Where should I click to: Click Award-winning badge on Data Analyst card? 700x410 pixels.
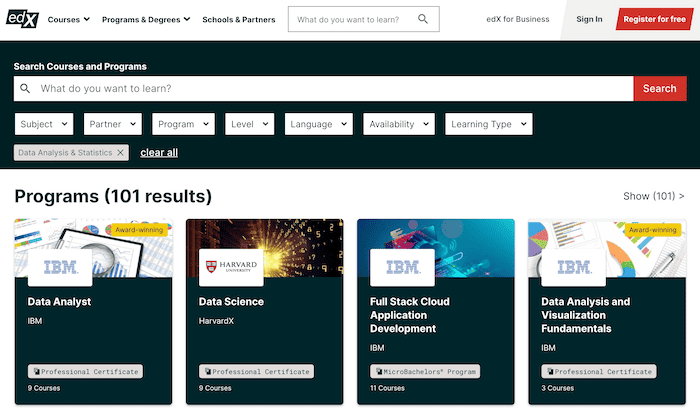click(x=139, y=230)
